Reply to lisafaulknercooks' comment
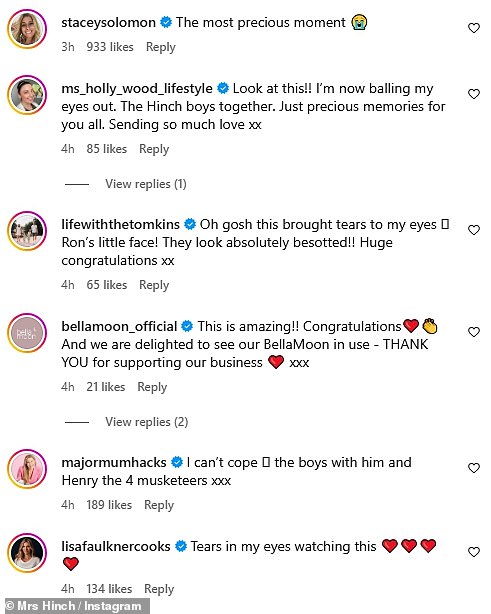491x614 pixels. click(x=159, y=589)
